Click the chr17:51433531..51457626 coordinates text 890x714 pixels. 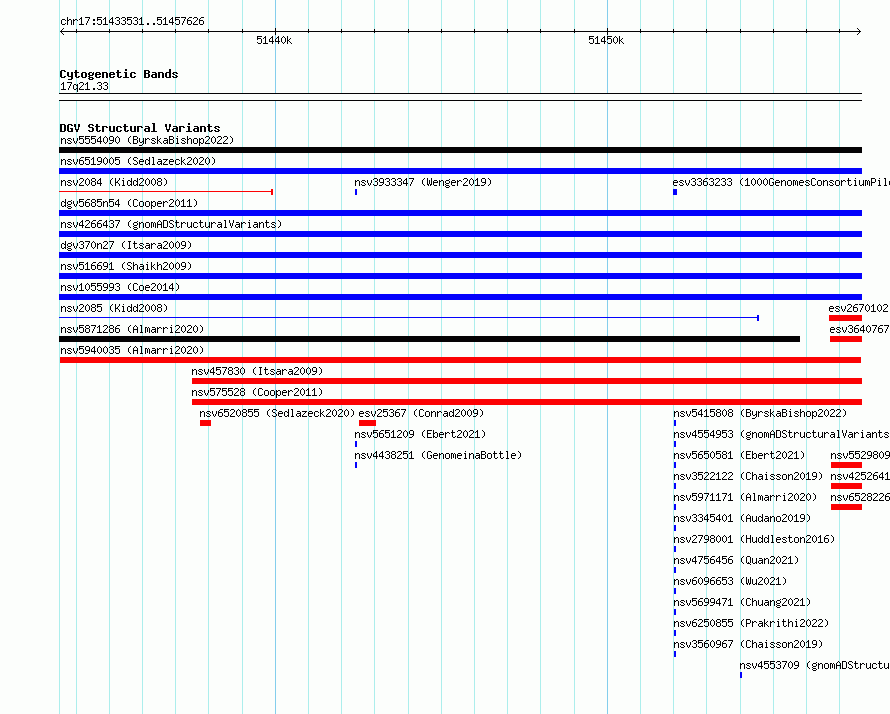(x=132, y=21)
